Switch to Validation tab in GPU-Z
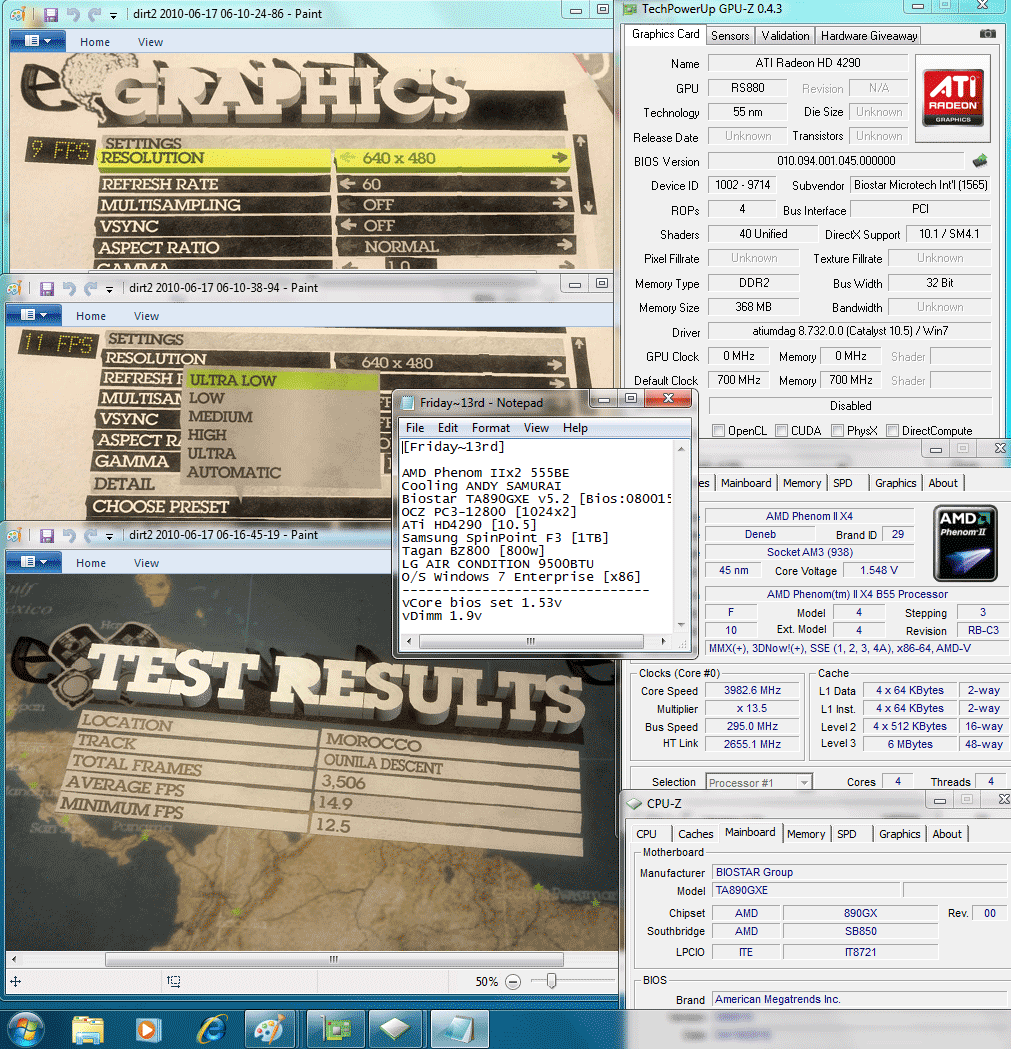The width and height of the screenshot is (1011, 1049). (x=785, y=35)
